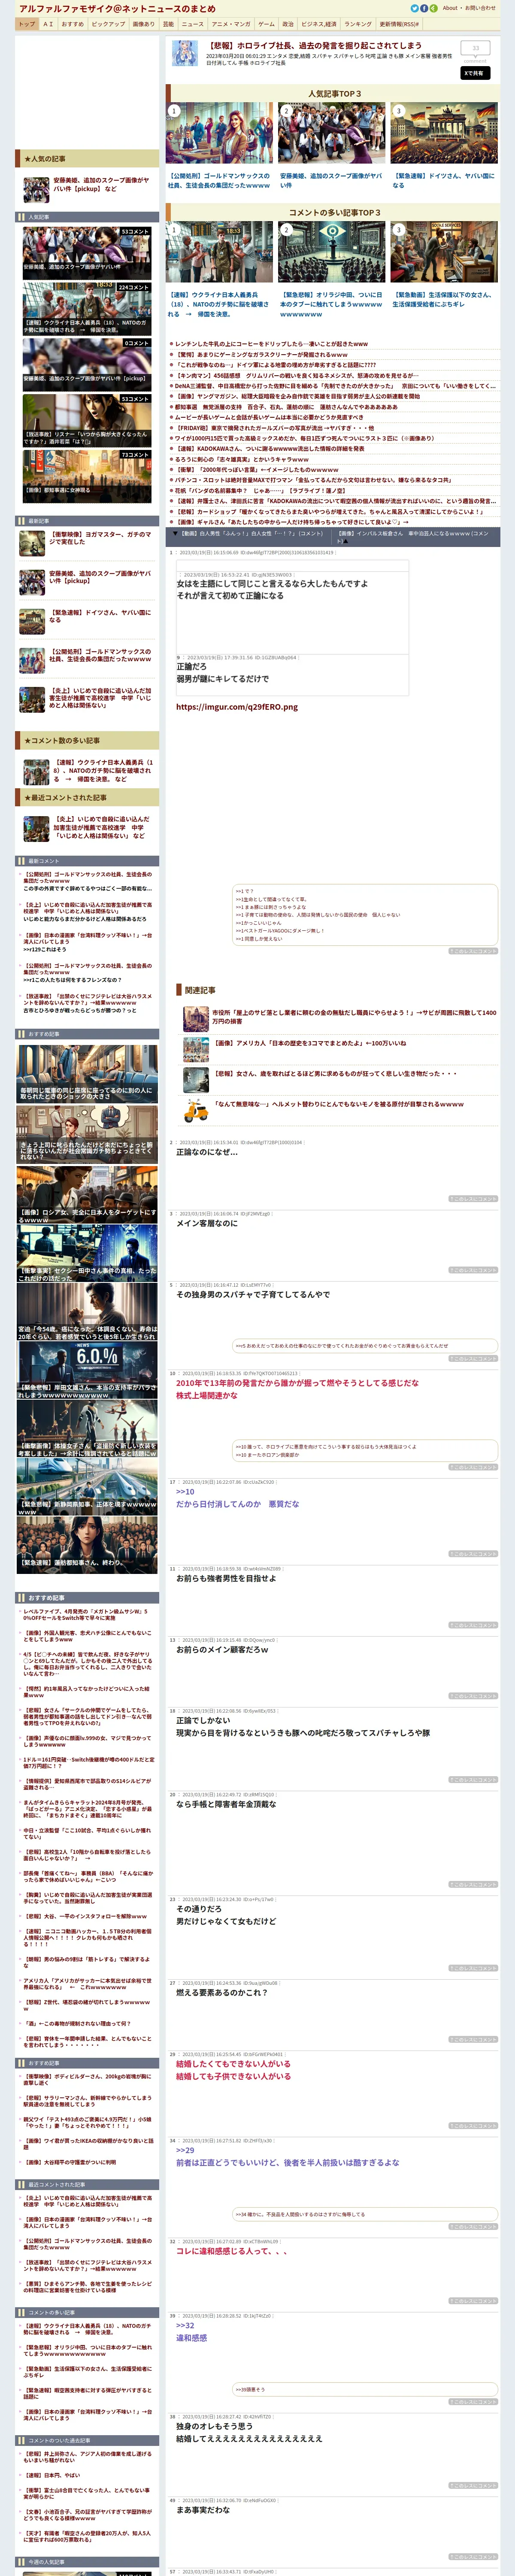Select the 芸能 navigation tab
The width and height of the screenshot is (515, 2576).
(168, 24)
